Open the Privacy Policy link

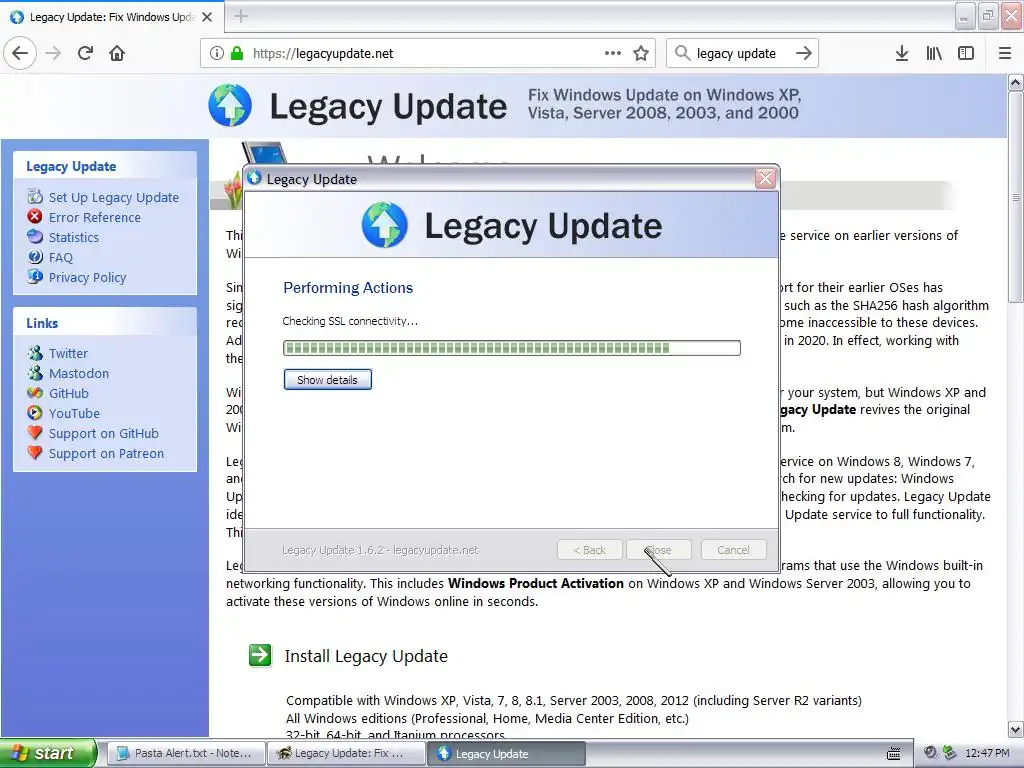tap(88, 278)
